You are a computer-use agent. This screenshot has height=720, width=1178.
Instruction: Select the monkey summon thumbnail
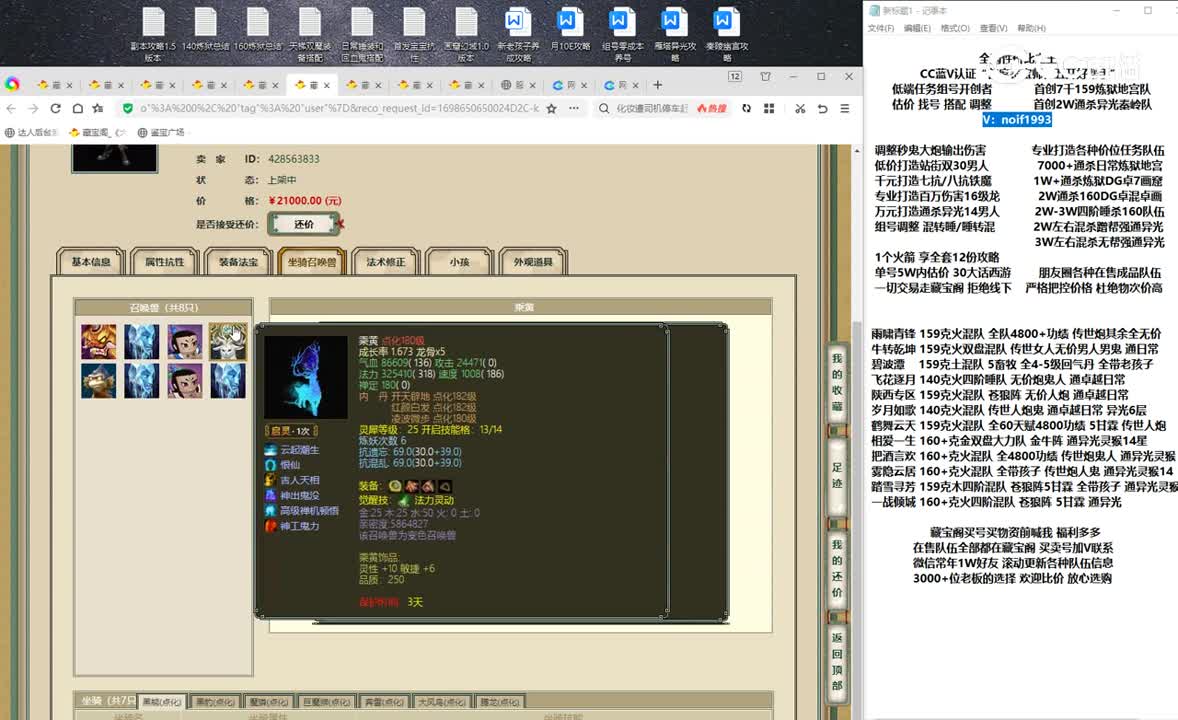click(x=98, y=381)
